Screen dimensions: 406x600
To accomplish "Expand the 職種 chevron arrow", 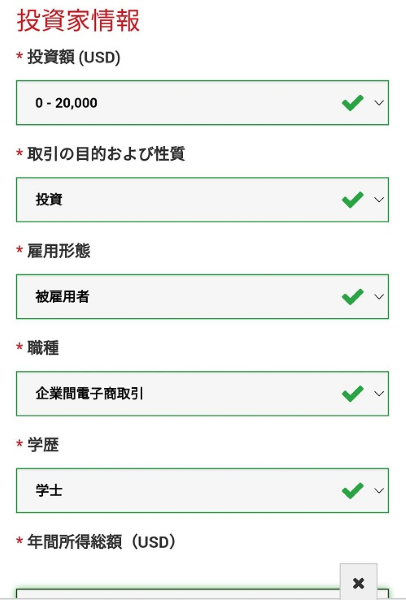I will pos(379,394).
